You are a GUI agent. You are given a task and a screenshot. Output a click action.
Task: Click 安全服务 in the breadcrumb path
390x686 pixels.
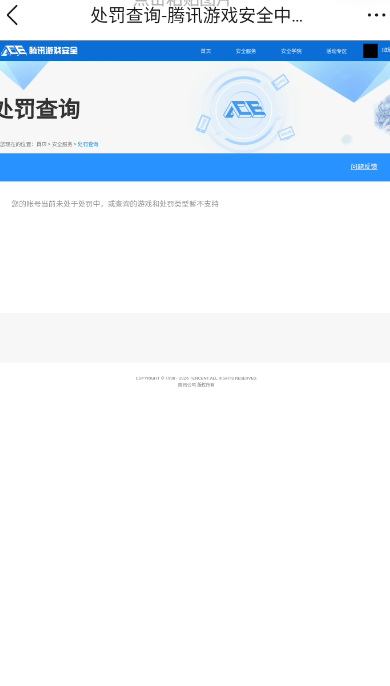[62, 144]
